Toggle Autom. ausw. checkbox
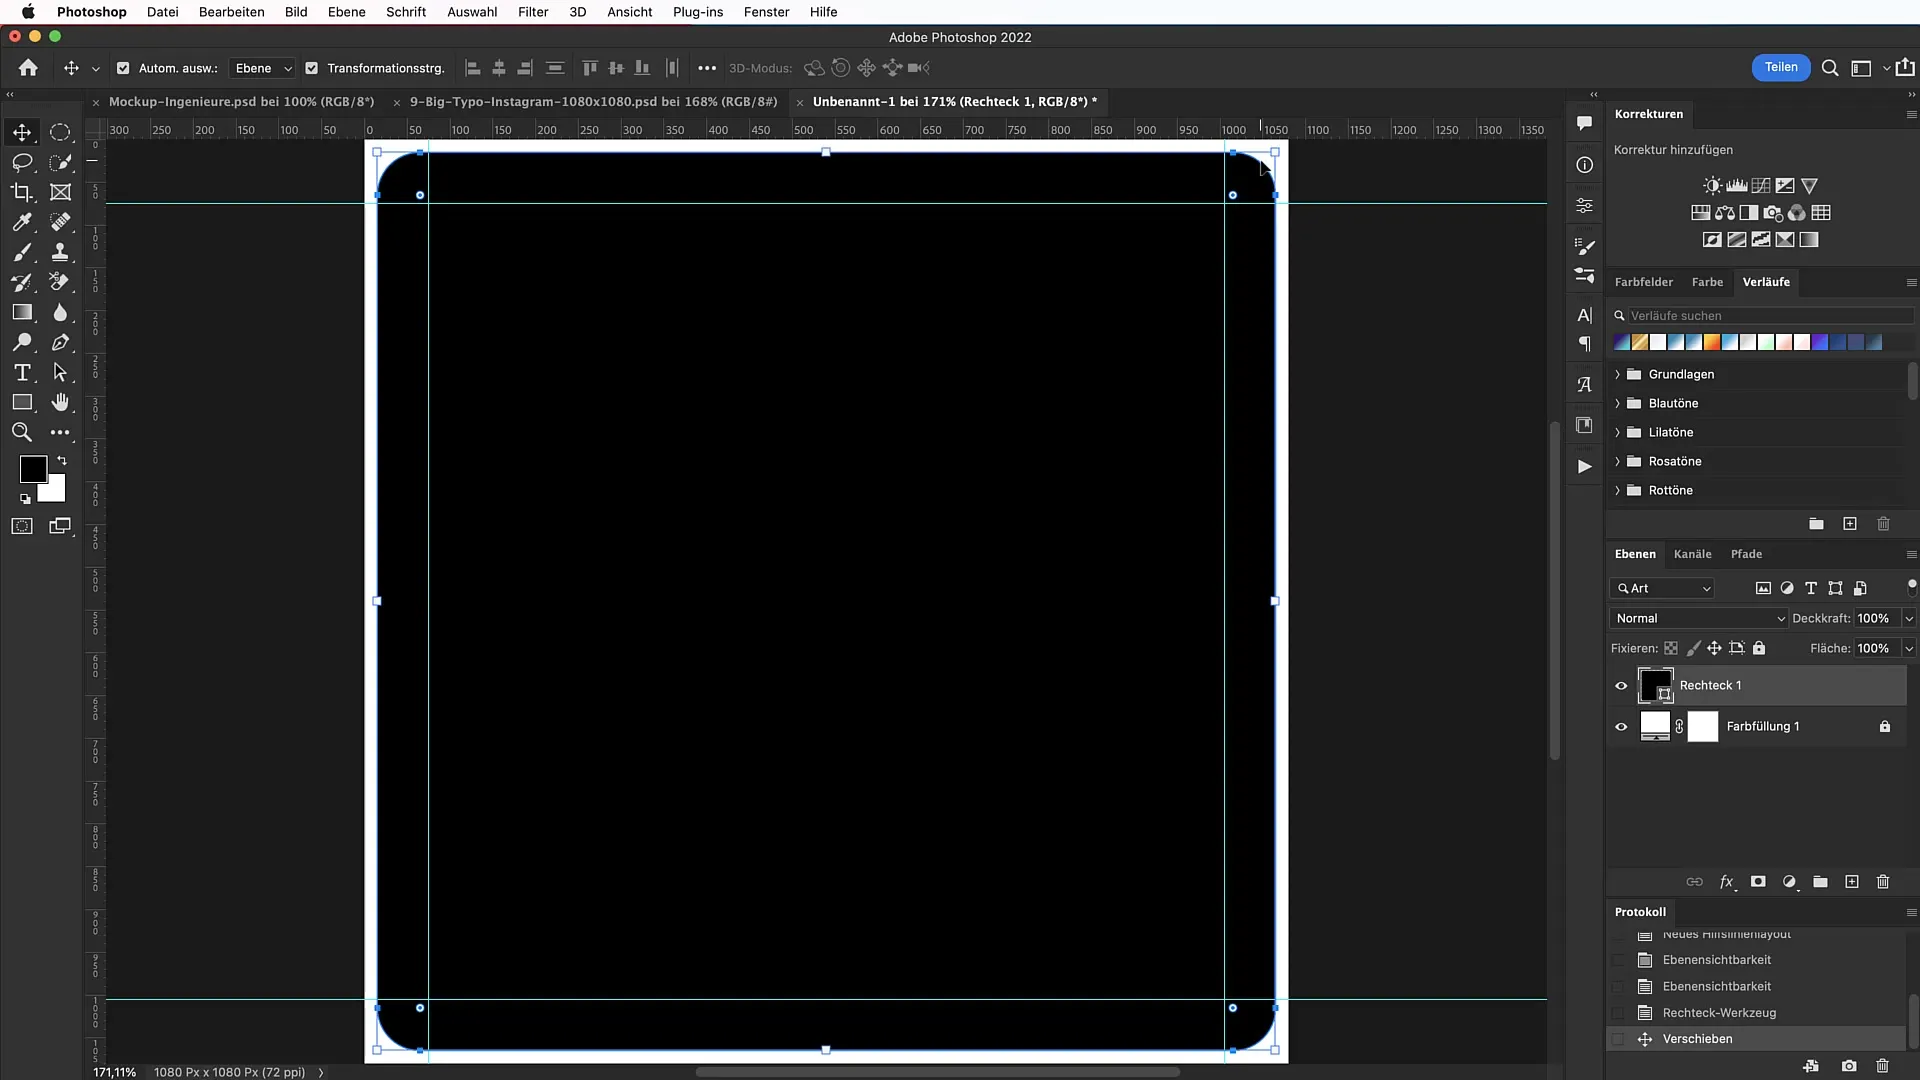1920x1080 pixels. [x=123, y=68]
